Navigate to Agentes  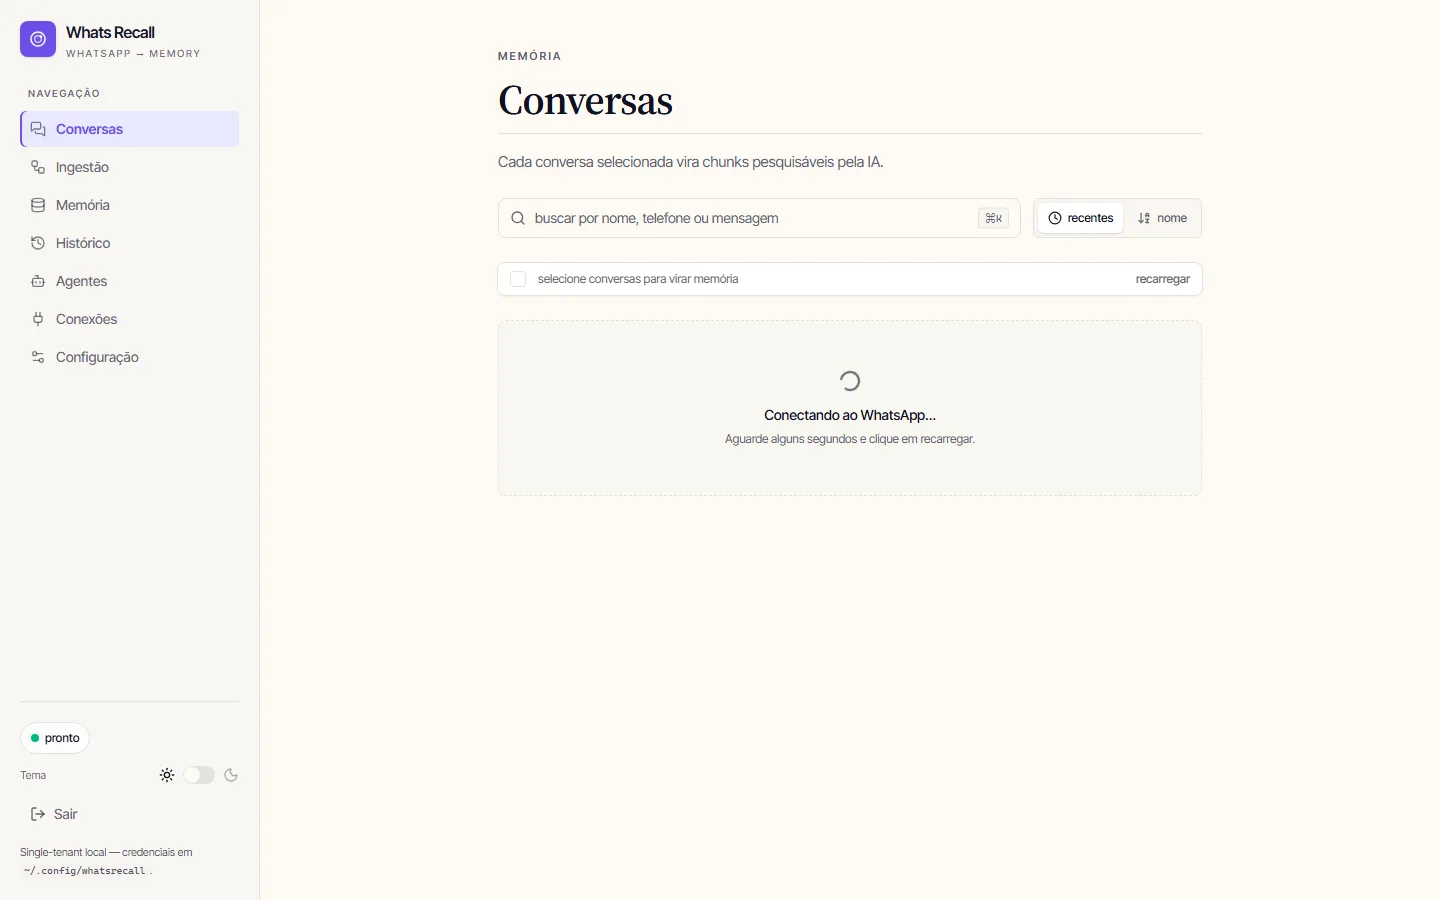129,281
